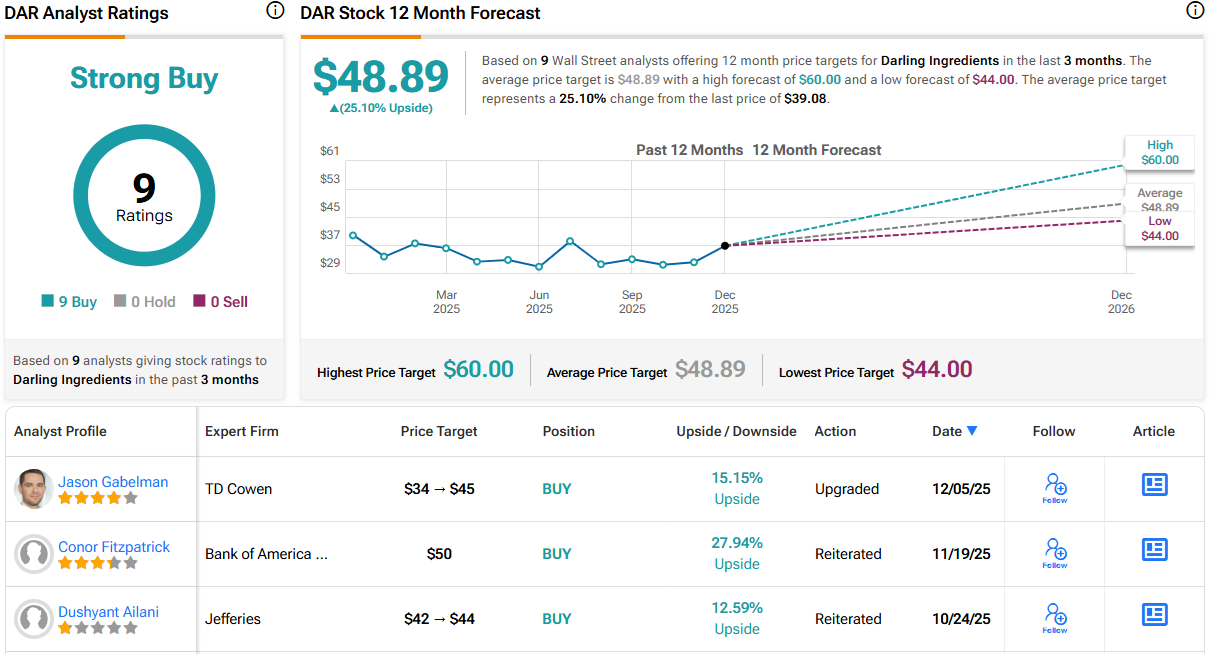The image size is (1209, 654).
Task: Click Jason Gabelman's profile photo
Action: [34, 489]
